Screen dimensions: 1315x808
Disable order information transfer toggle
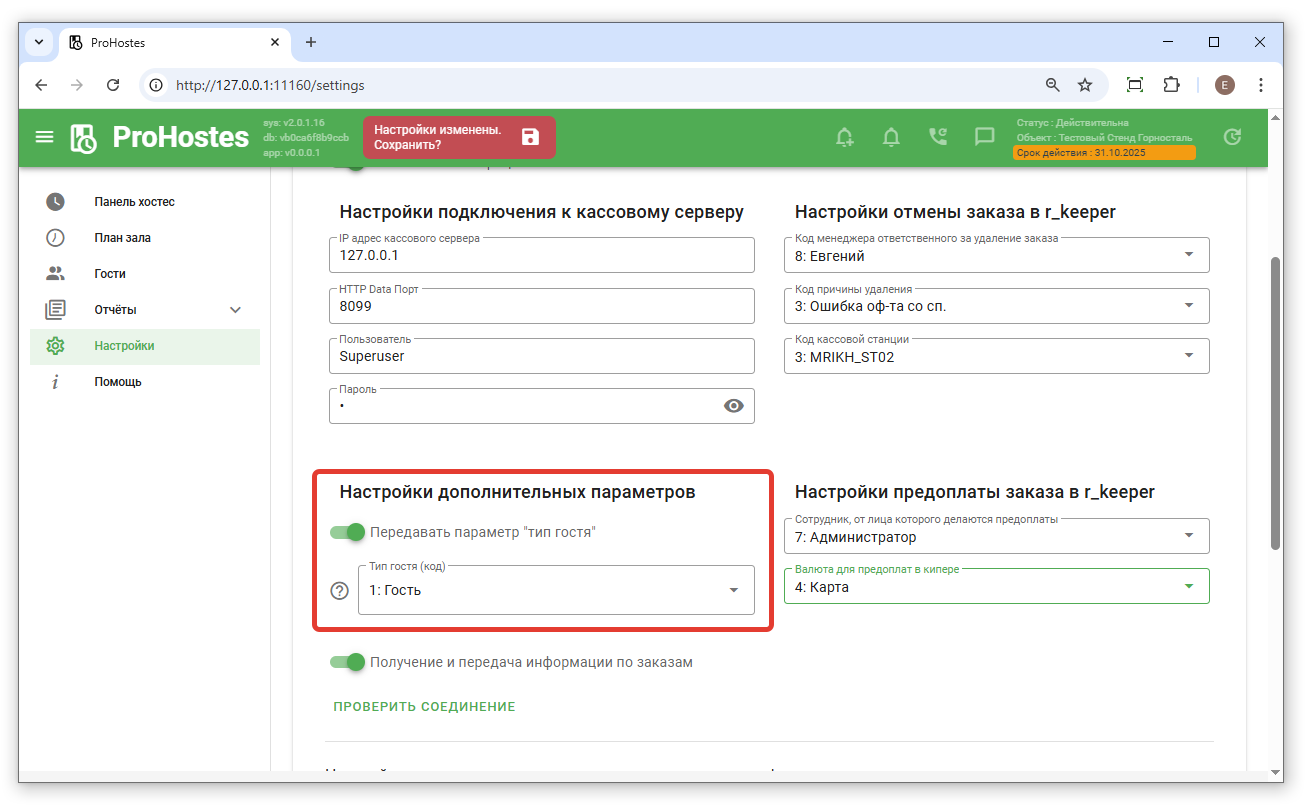click(348, 662)
